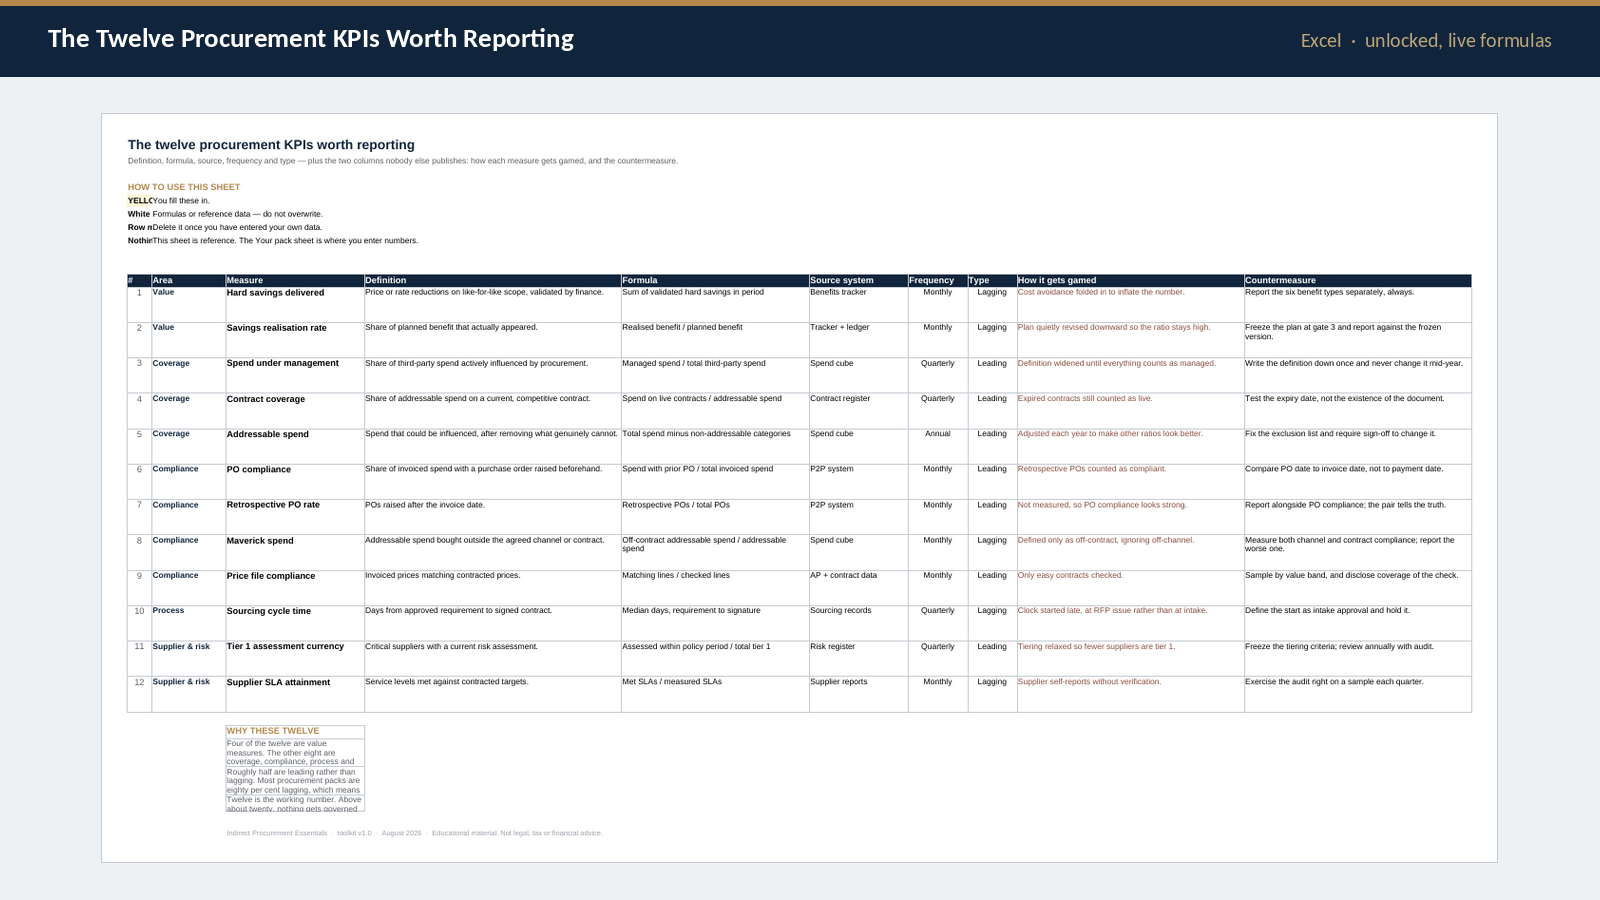Select the 'How it gets gamed' header

[1130, 281]
